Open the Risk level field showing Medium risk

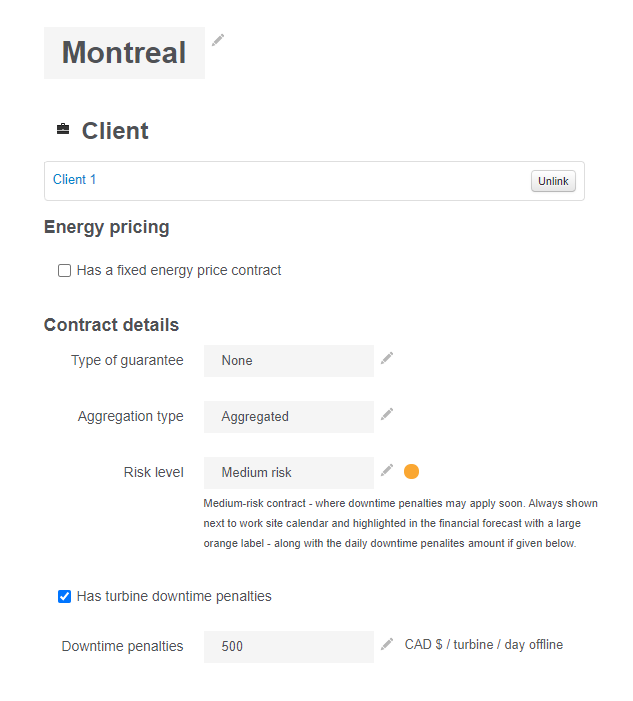pos(288,473)
